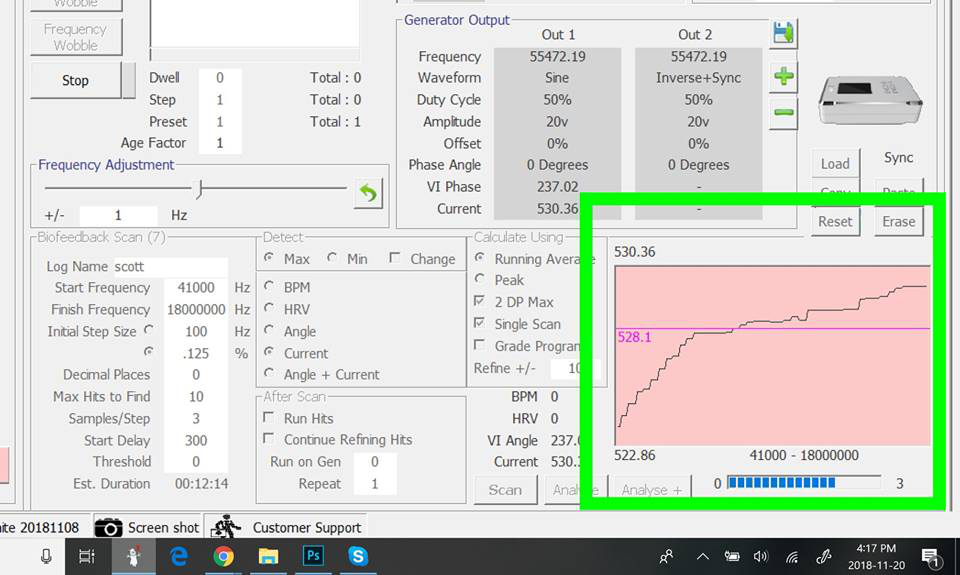
Task: Enable Continue Refining Hits checkbox
Action: point(268,438)
